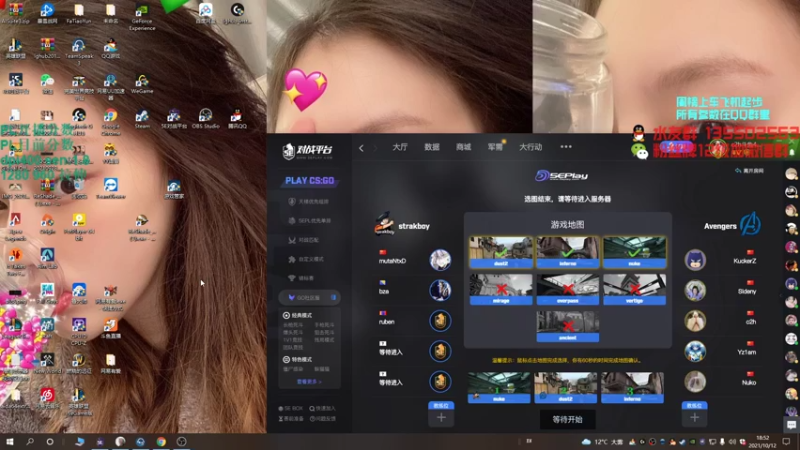Click 特色模式 section heading

pos(297,359)
